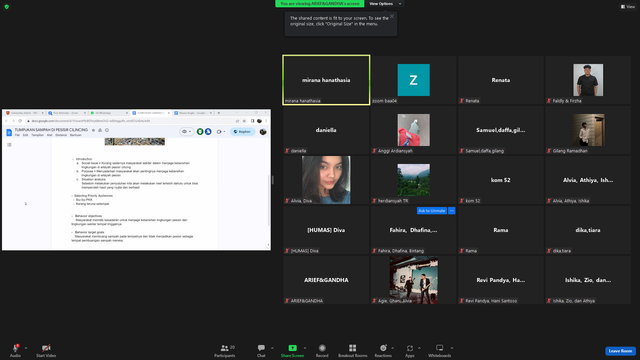Open the Participants panel

224,350
